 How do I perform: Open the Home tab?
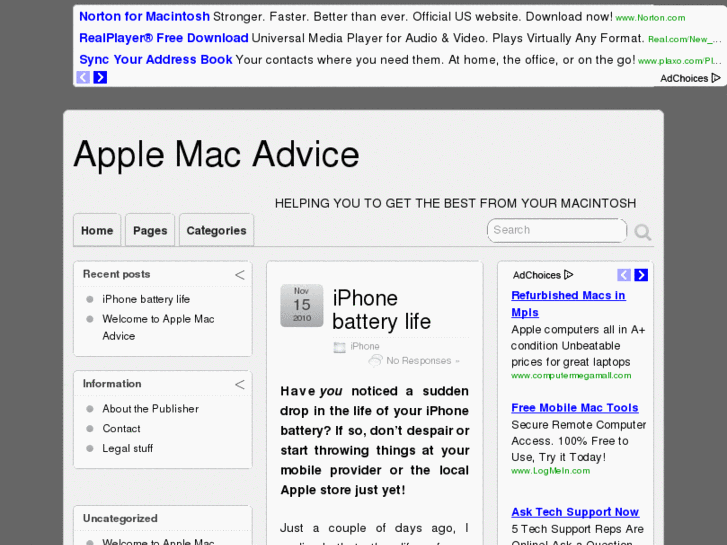[97, 230]
